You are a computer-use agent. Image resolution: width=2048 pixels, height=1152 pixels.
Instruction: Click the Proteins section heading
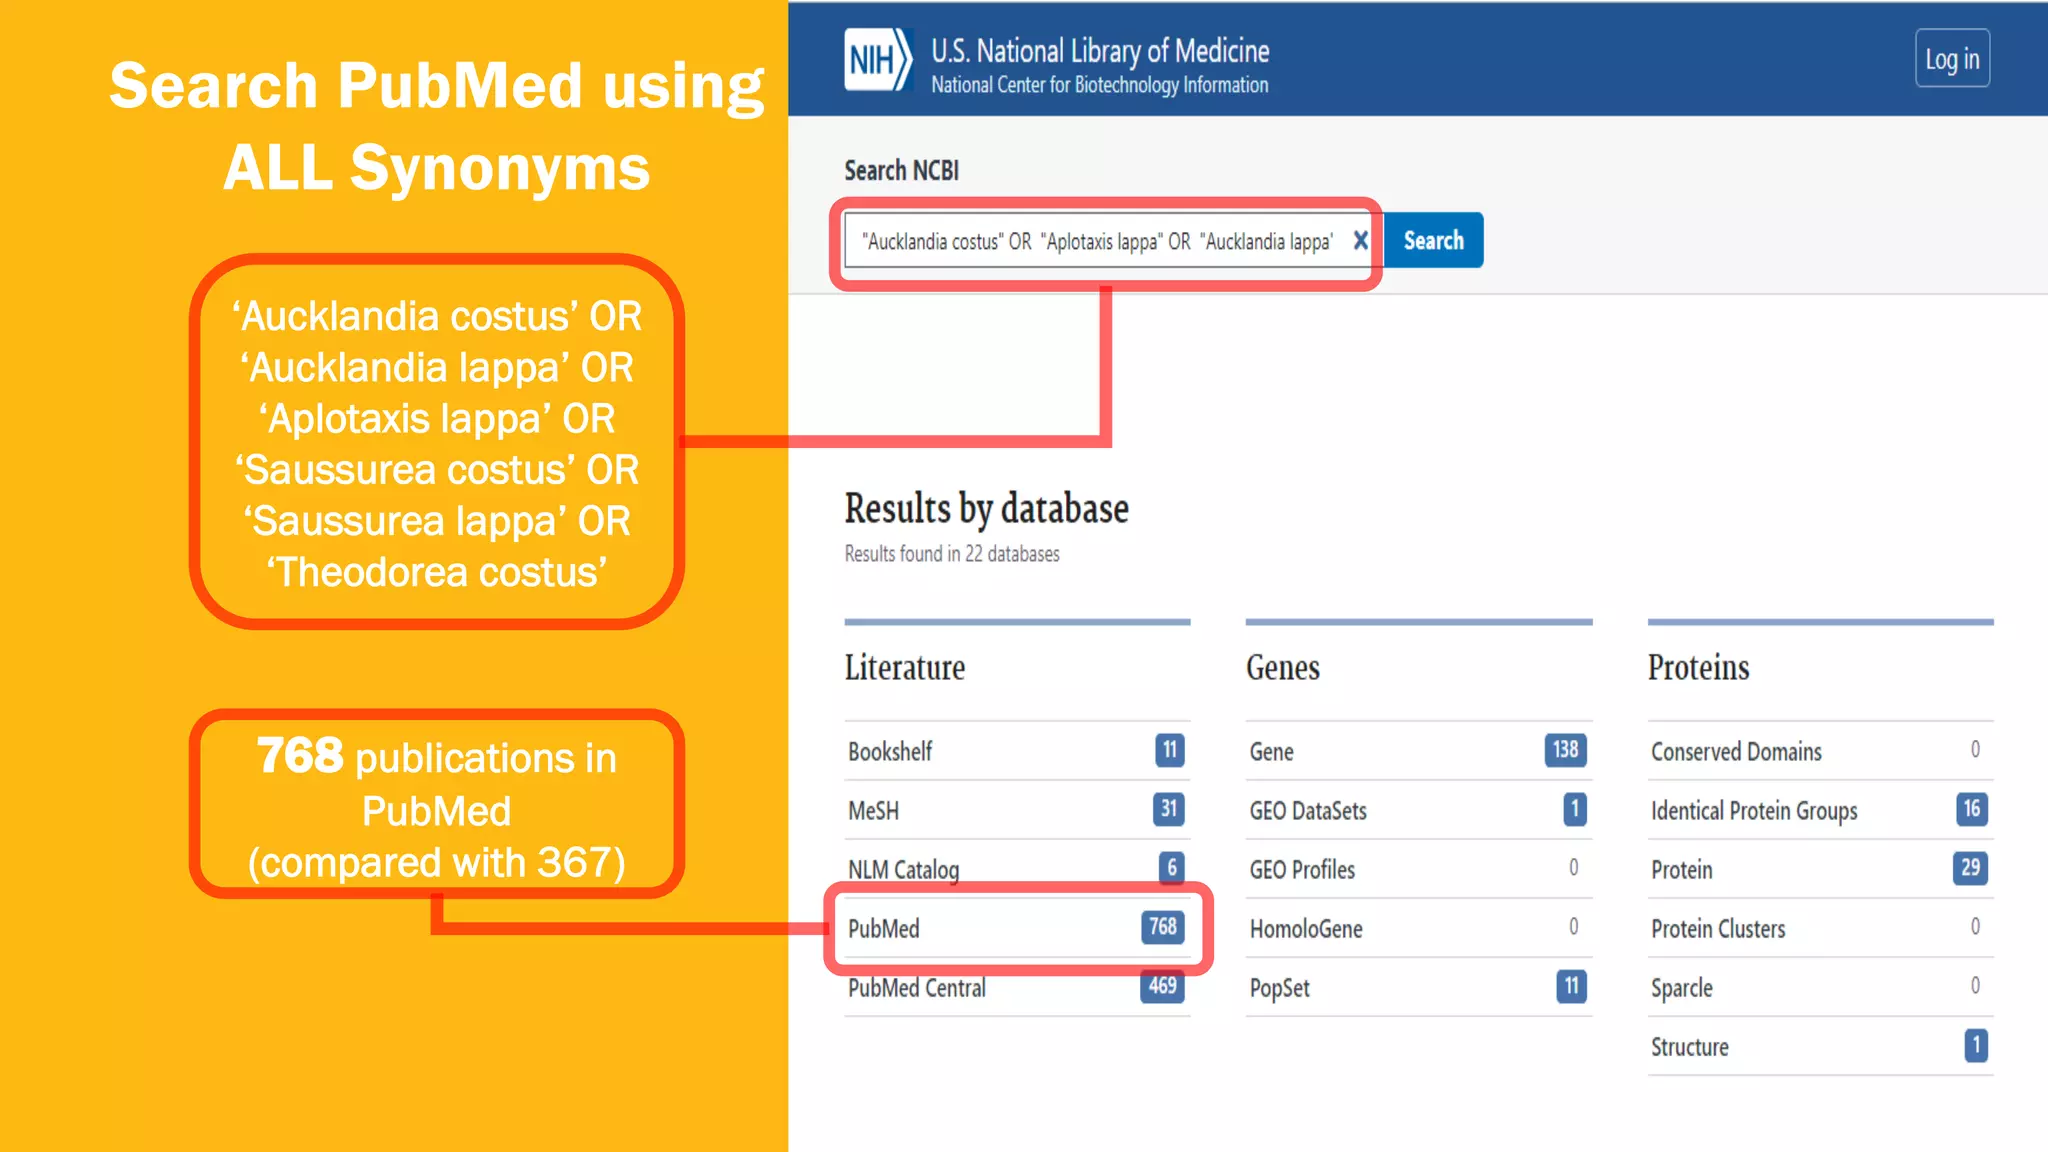(1699, 668)
